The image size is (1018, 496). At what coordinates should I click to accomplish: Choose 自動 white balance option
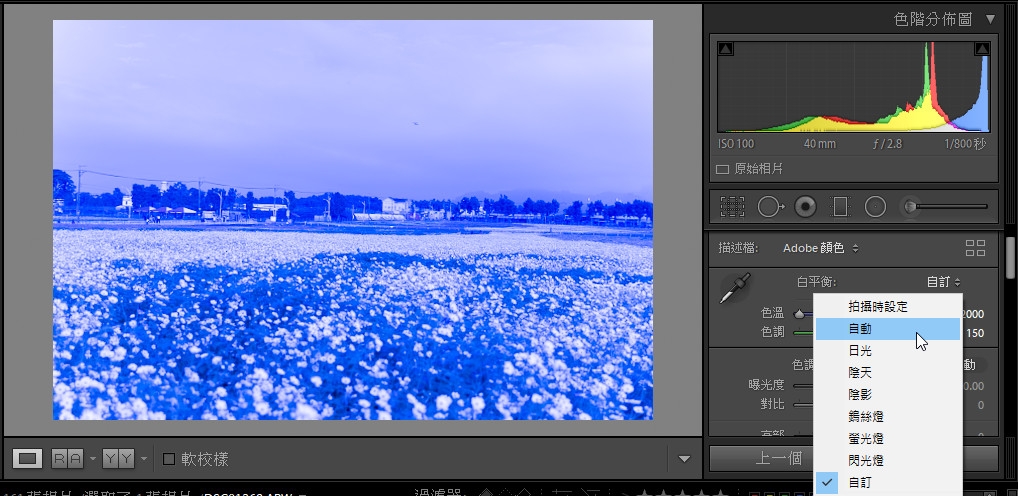(888, 329)
